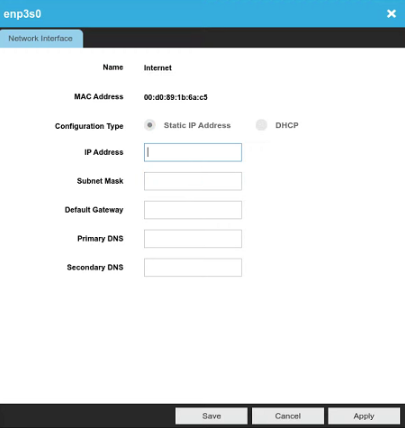Click the Configuration Type label
The width and height of the screenshot is (405, 428).
89,126
